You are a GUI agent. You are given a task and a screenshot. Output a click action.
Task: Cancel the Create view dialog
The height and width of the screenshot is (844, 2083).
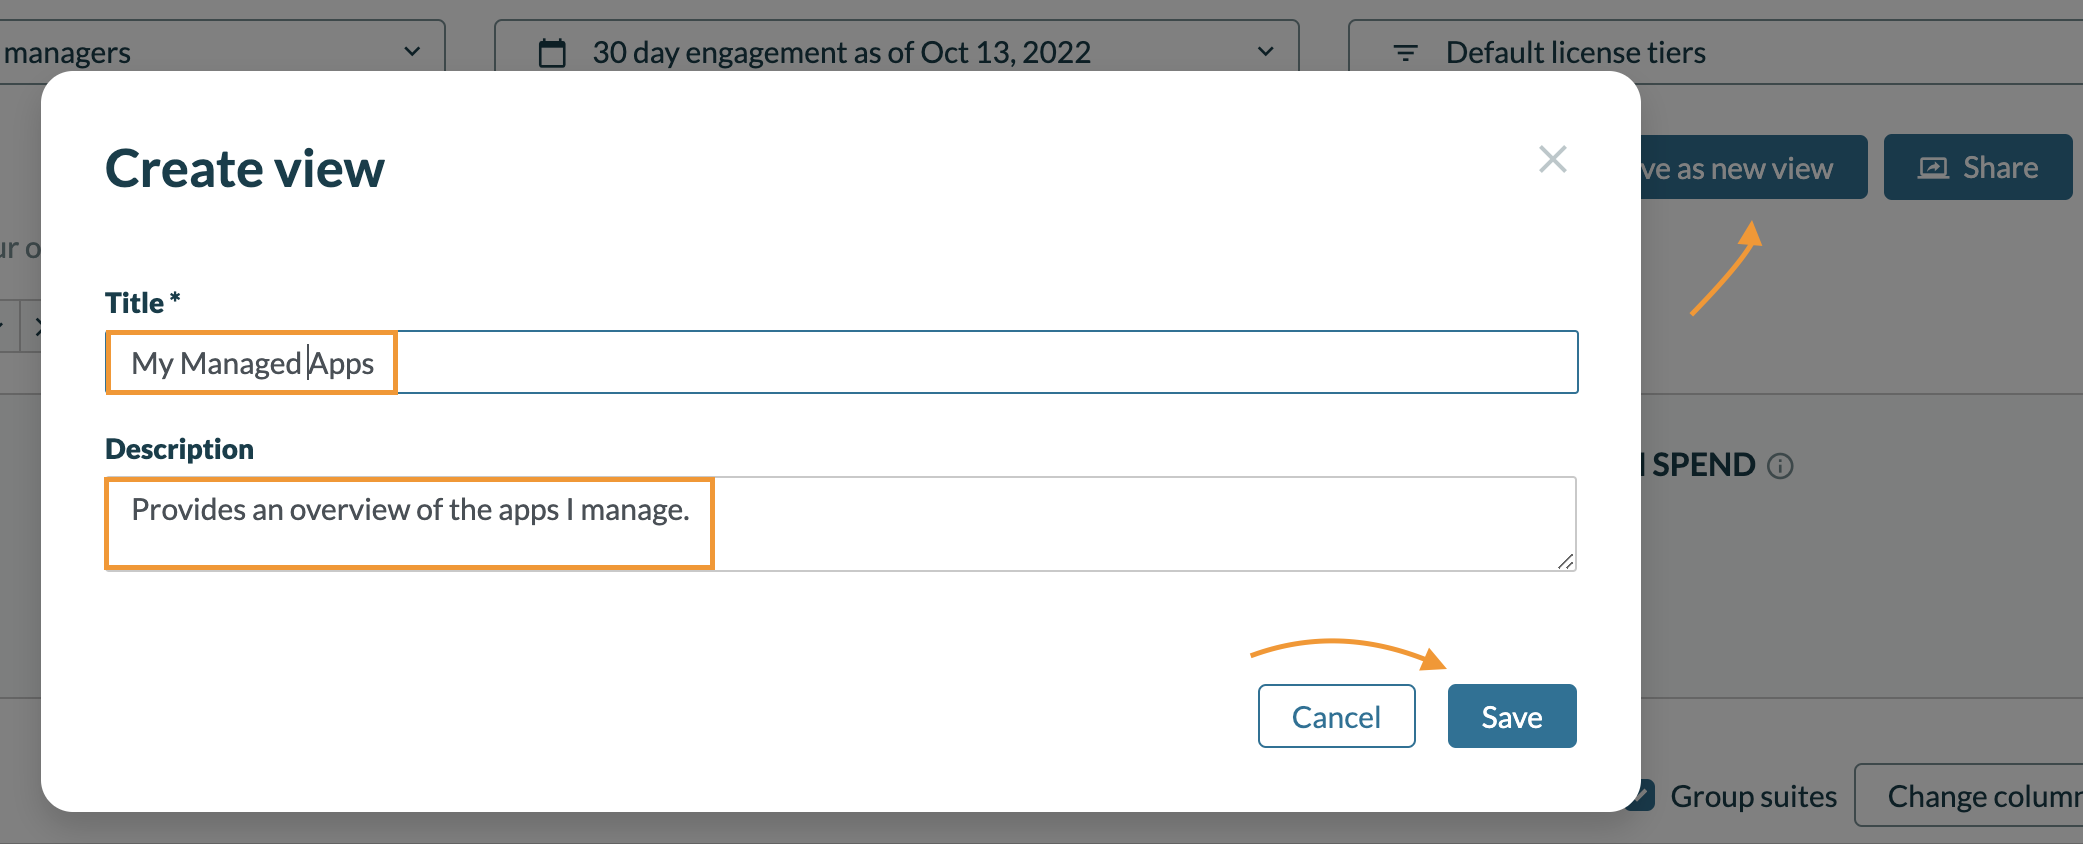(1336, 716)
